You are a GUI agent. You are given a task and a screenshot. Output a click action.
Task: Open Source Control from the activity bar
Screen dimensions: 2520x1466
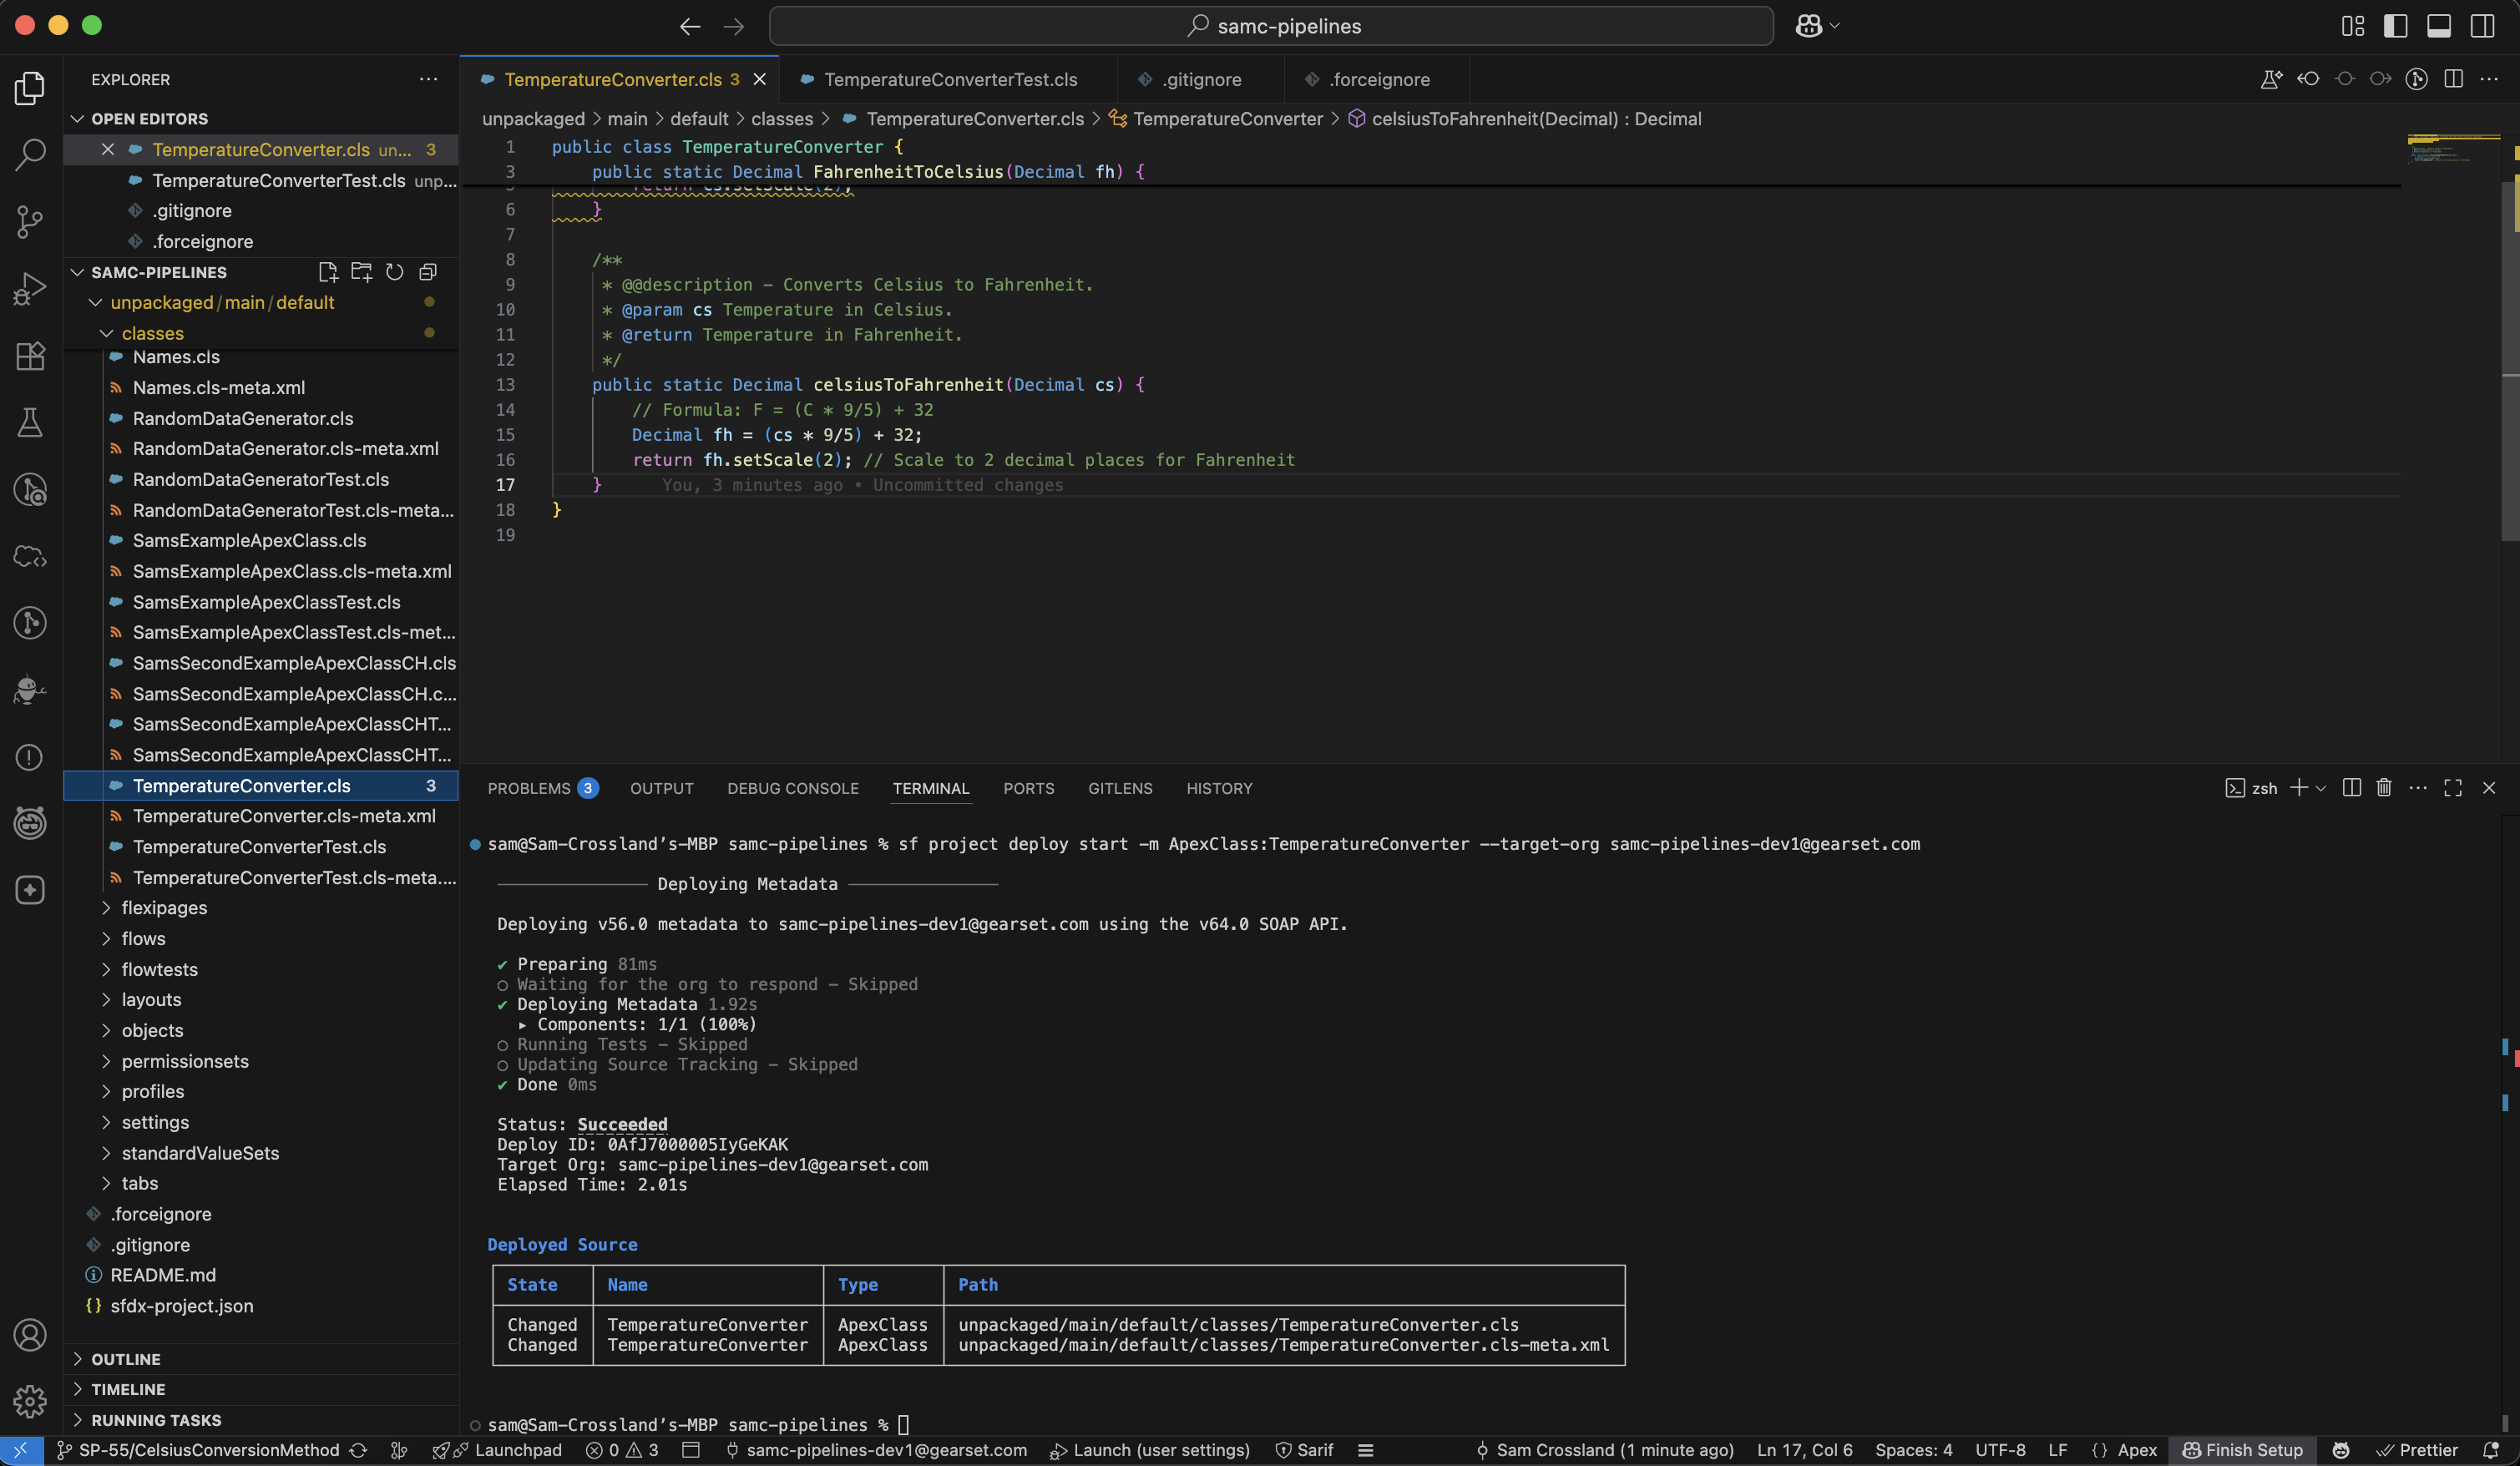click(x=29, y=222)
